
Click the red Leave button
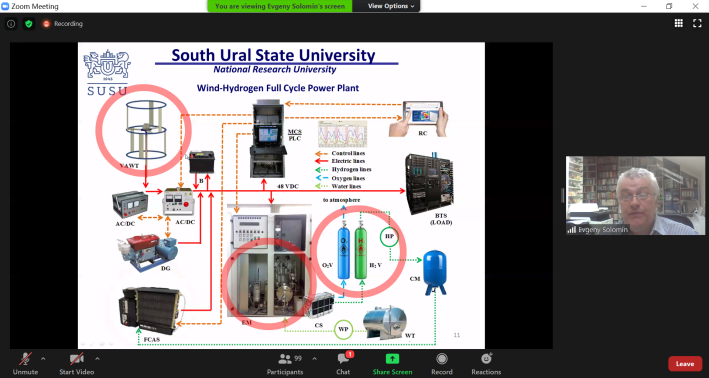[685, 364]
